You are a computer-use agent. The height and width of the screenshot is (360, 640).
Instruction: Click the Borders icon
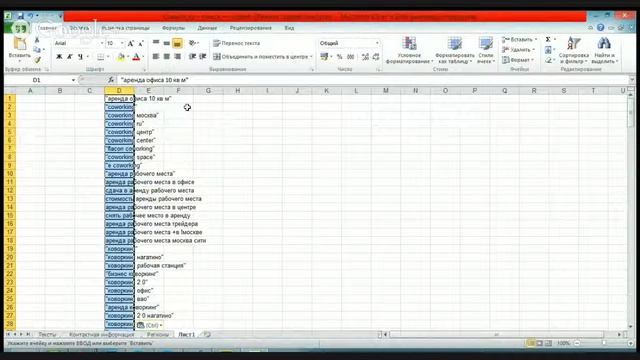(100, 57)
